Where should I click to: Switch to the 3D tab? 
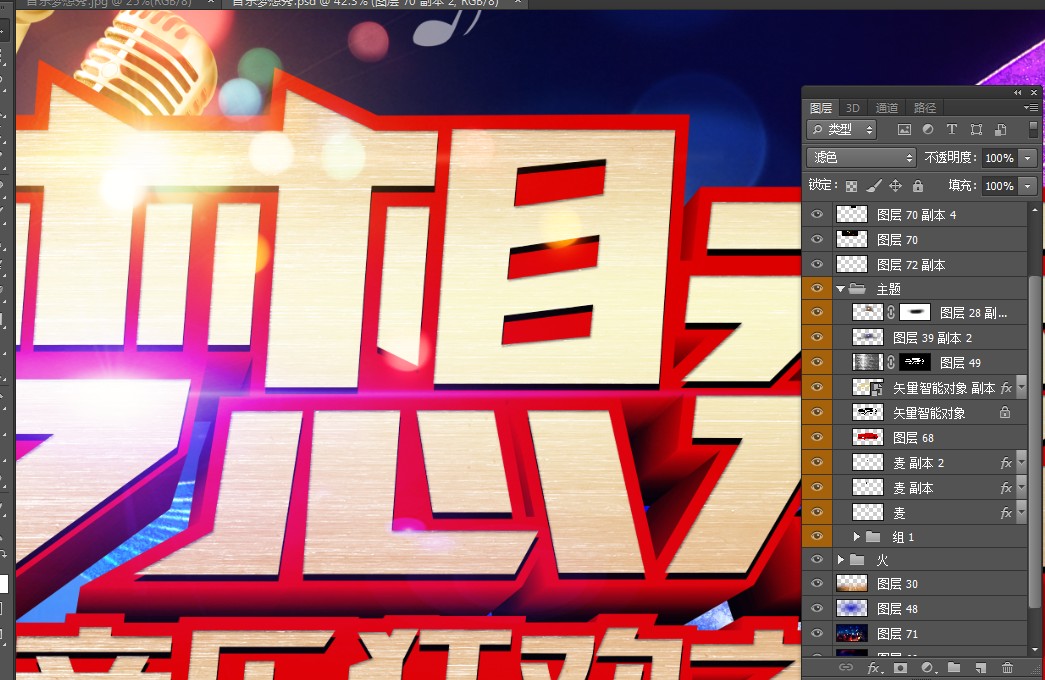point(852,107)
